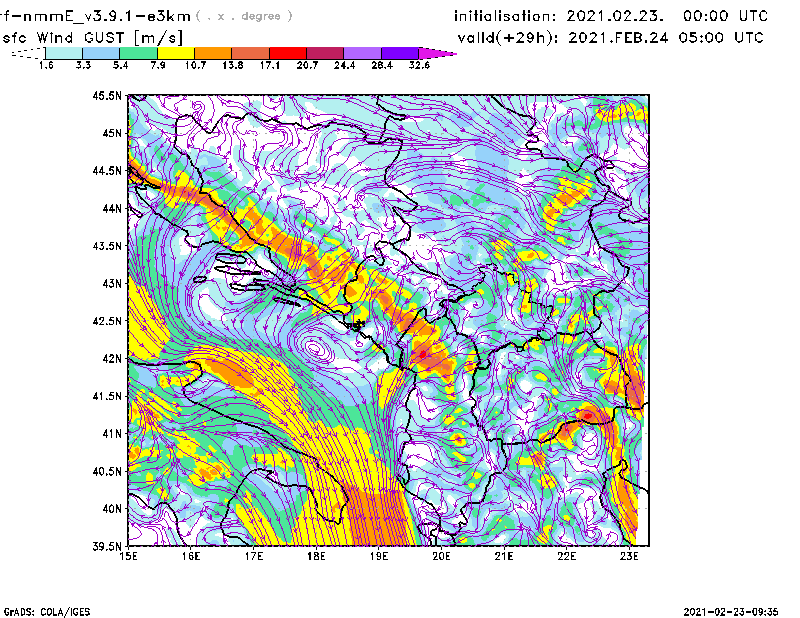Click the violet legend swatch after 28.4

coord(400,53)
